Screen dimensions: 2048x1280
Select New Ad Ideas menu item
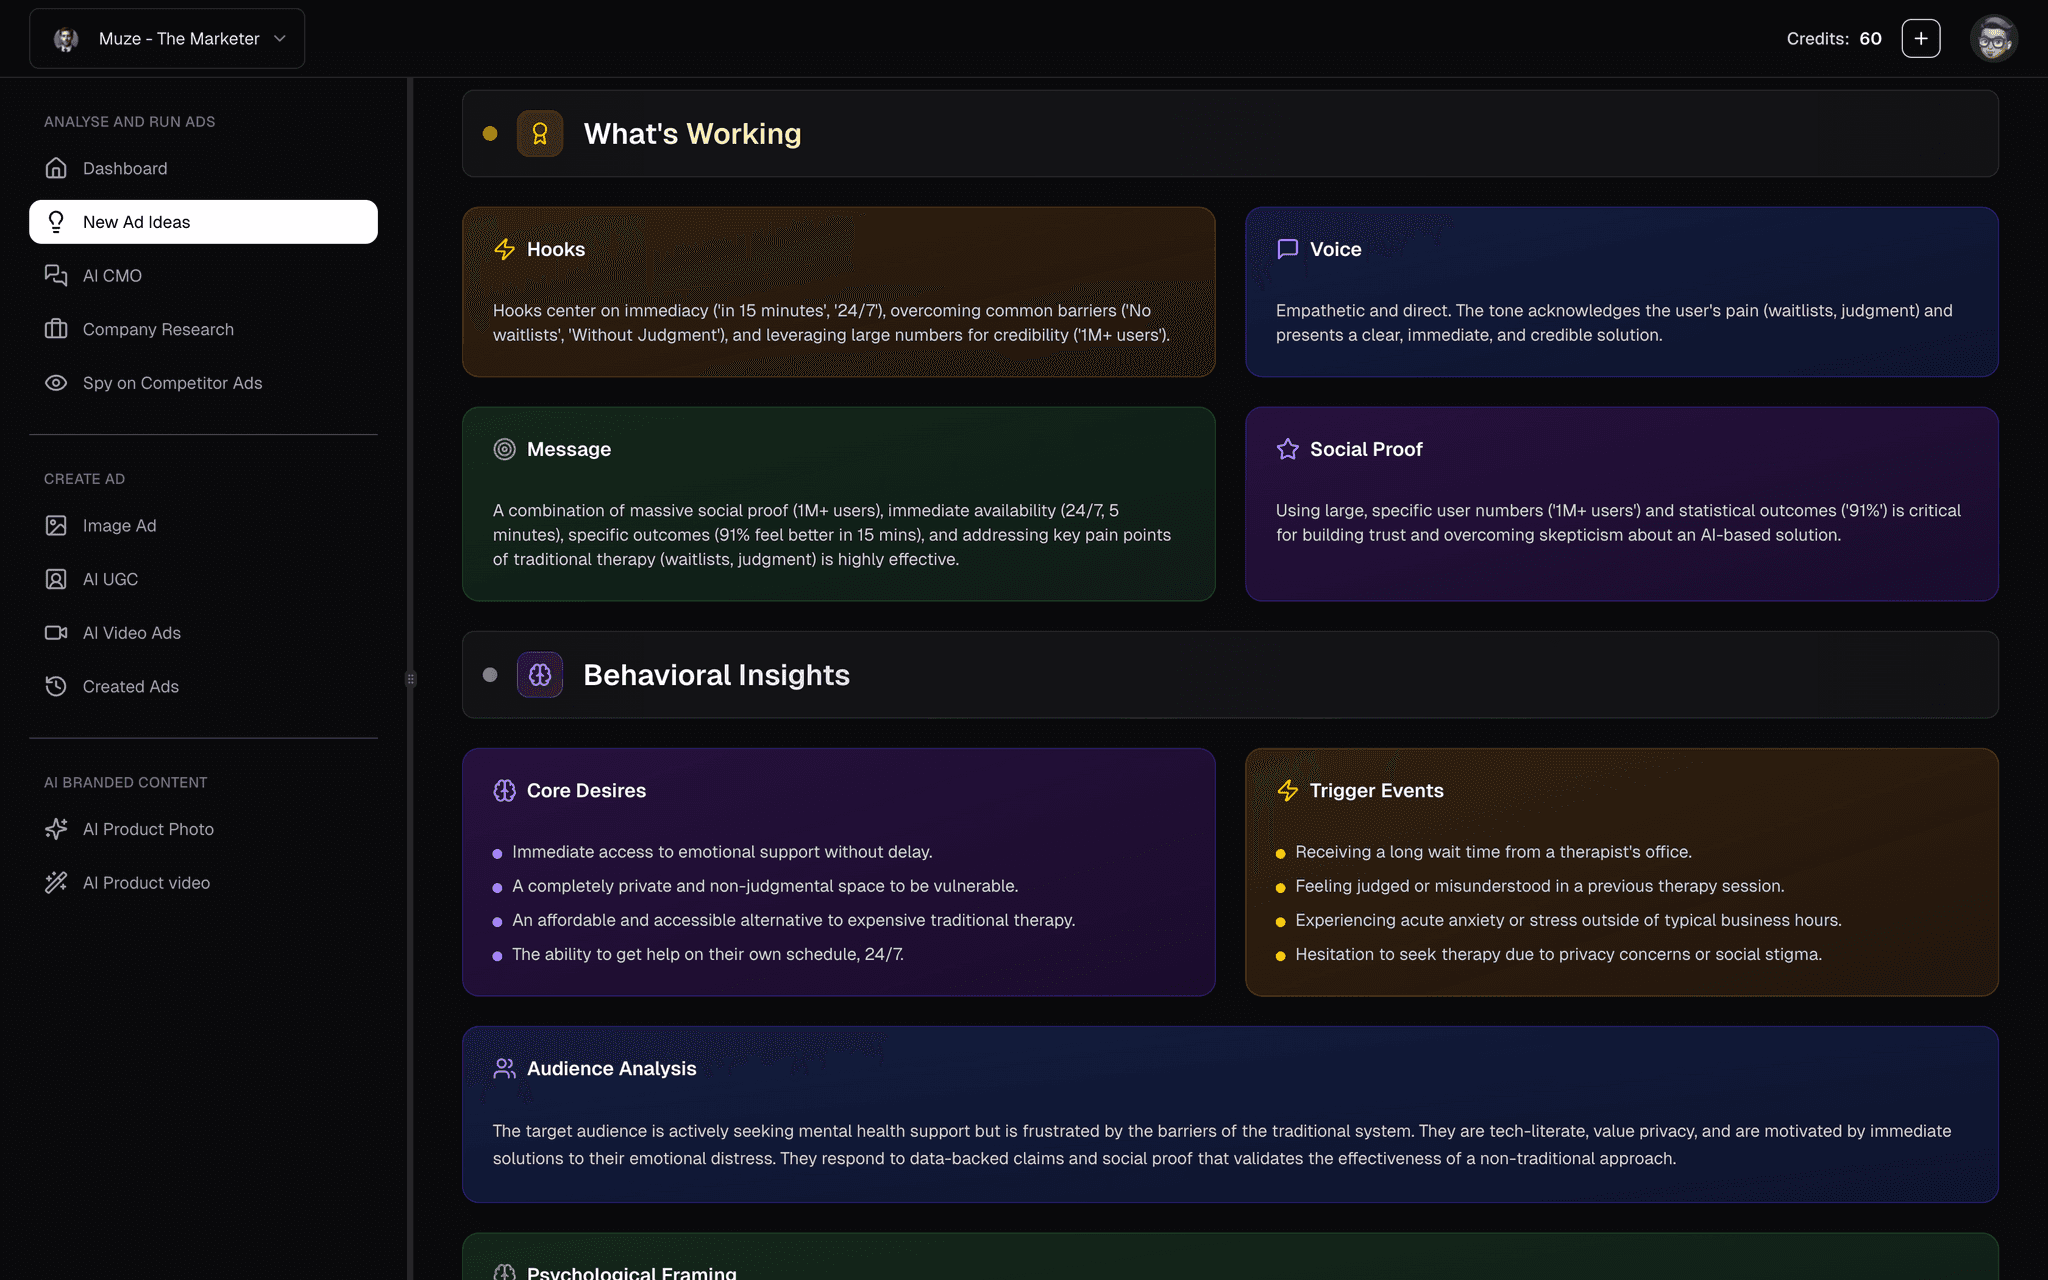coord(203,222)
